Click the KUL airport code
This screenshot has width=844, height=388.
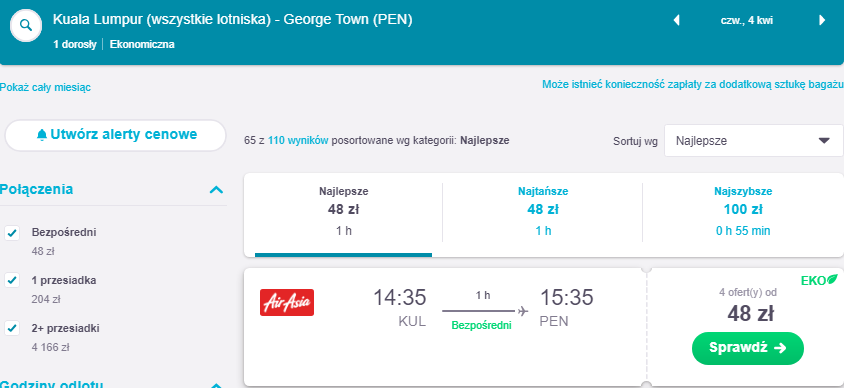(x=412, y=322)
